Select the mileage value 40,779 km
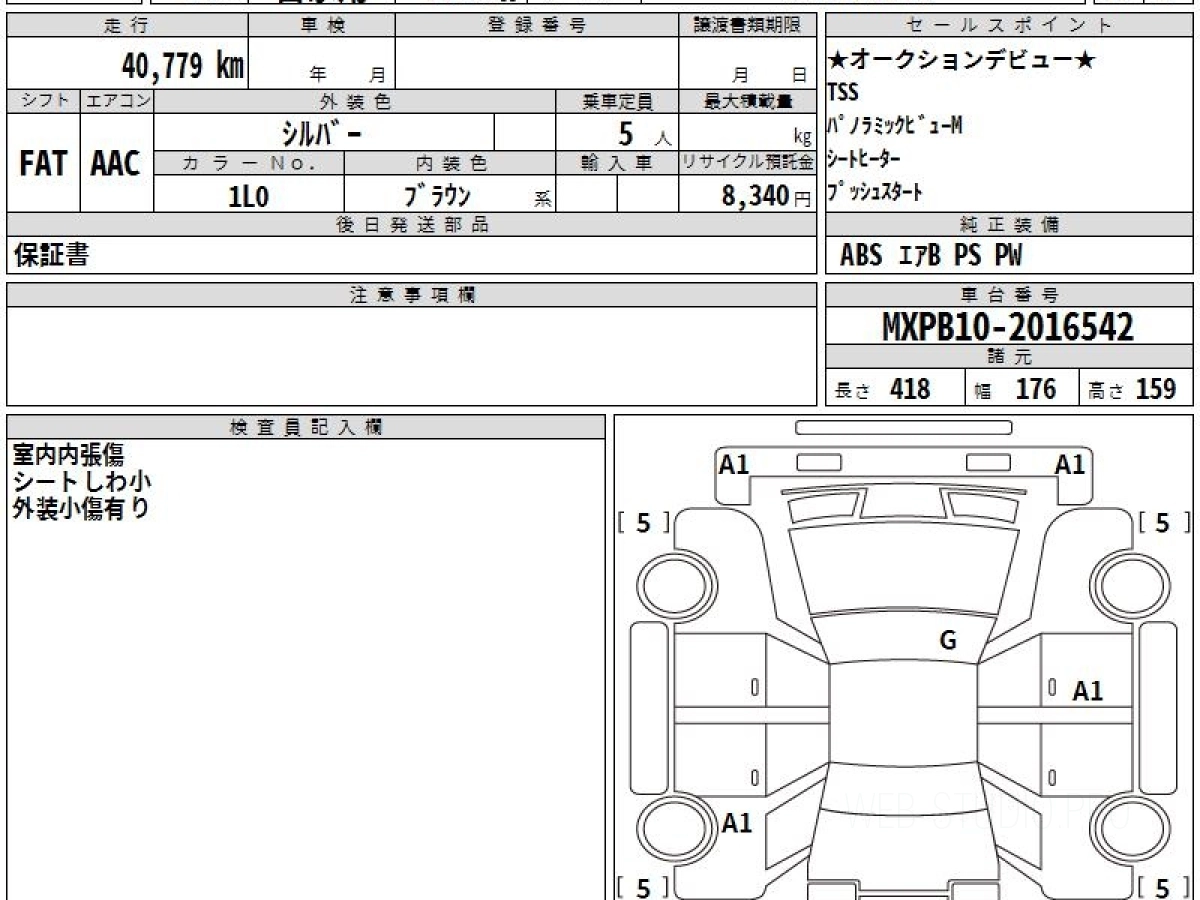Image resolution: width=1200 pixels, height=900 pixels. click(x=182, y=66)
